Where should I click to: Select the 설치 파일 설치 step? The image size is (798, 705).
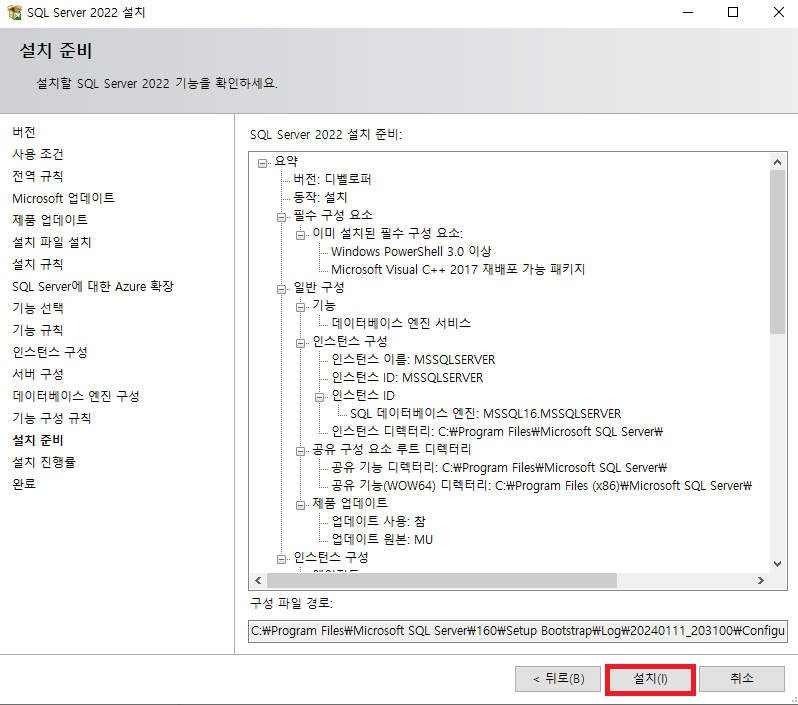[x=51, y=242]
